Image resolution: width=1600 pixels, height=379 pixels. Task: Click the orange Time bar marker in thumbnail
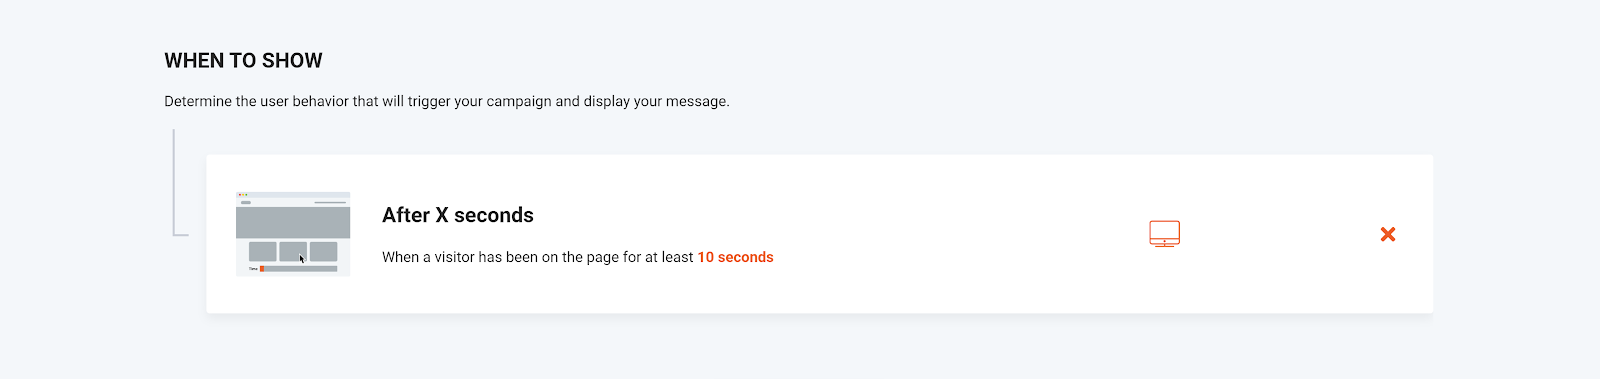click(x=262, y=268)
